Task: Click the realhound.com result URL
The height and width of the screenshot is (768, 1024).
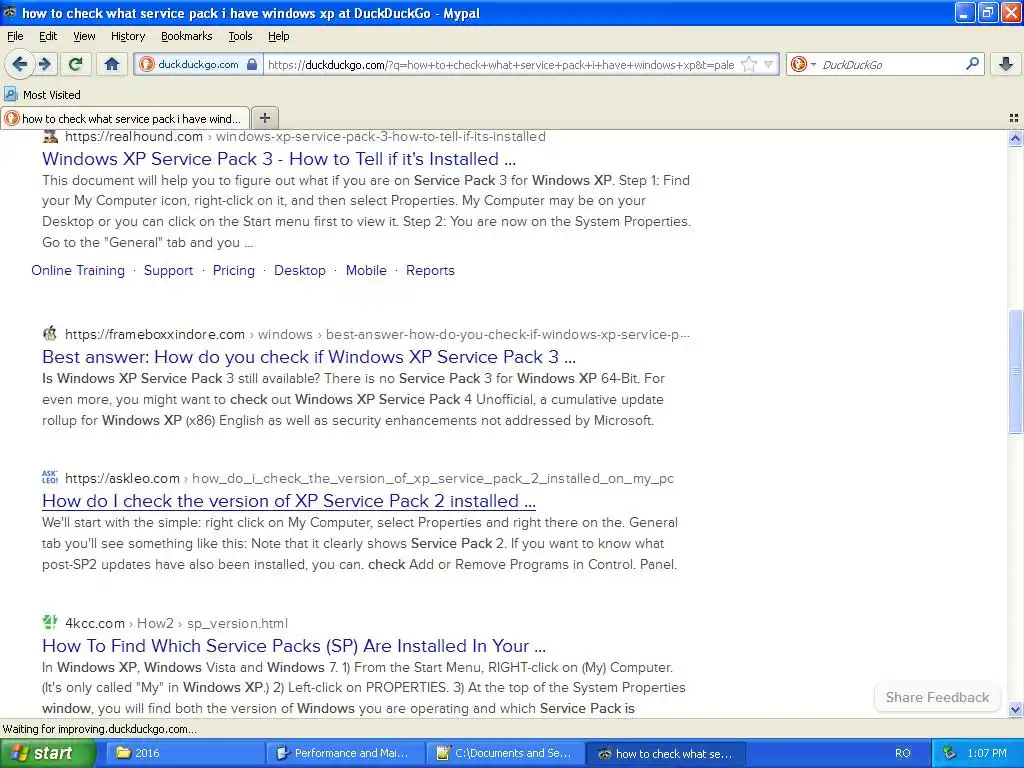Action: coord(305,136)
